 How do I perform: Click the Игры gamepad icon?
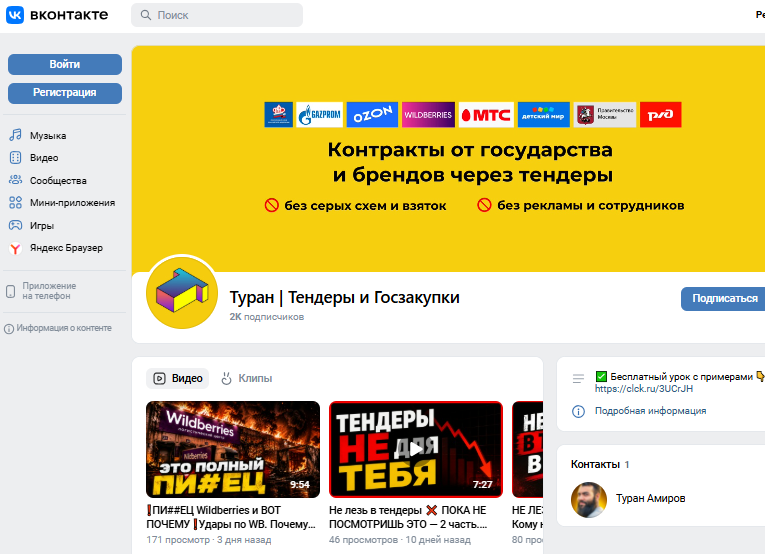(x=16, y=225)
